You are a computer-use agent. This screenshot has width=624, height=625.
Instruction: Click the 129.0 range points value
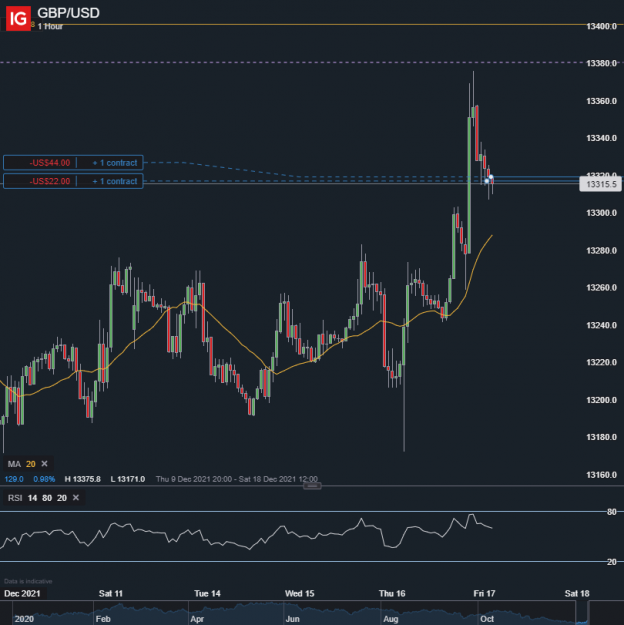14,479
